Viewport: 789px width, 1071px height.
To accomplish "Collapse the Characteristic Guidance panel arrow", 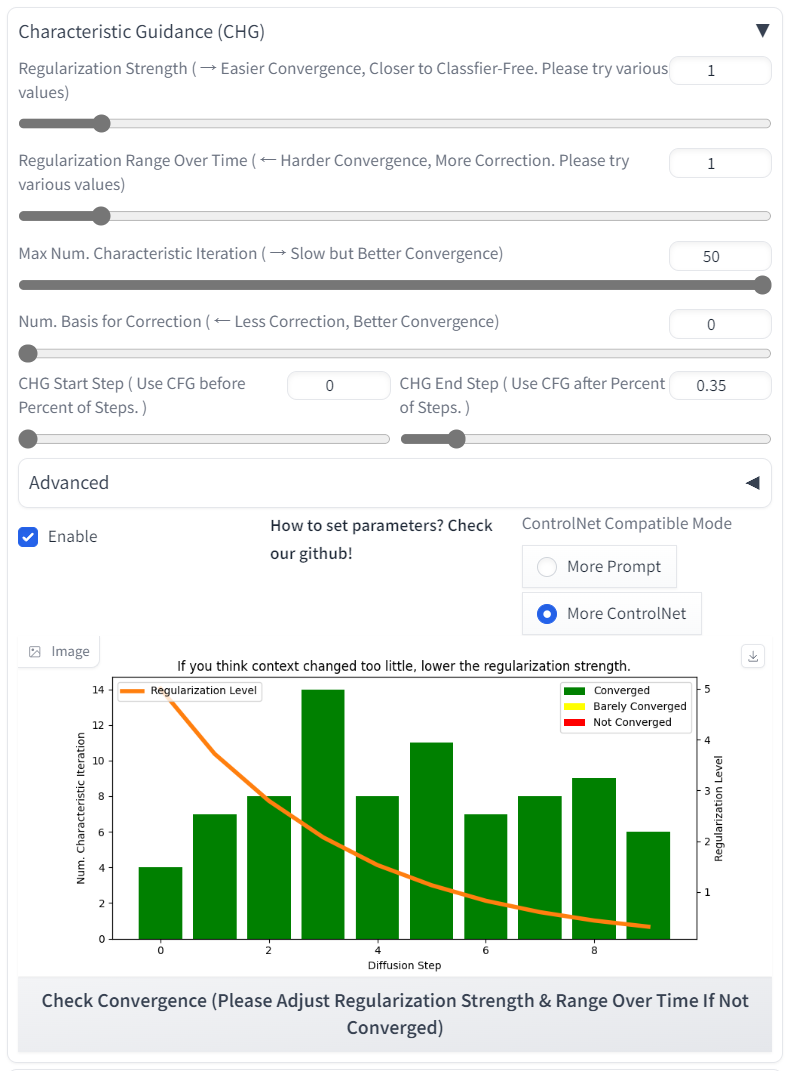I will [762, 31].
